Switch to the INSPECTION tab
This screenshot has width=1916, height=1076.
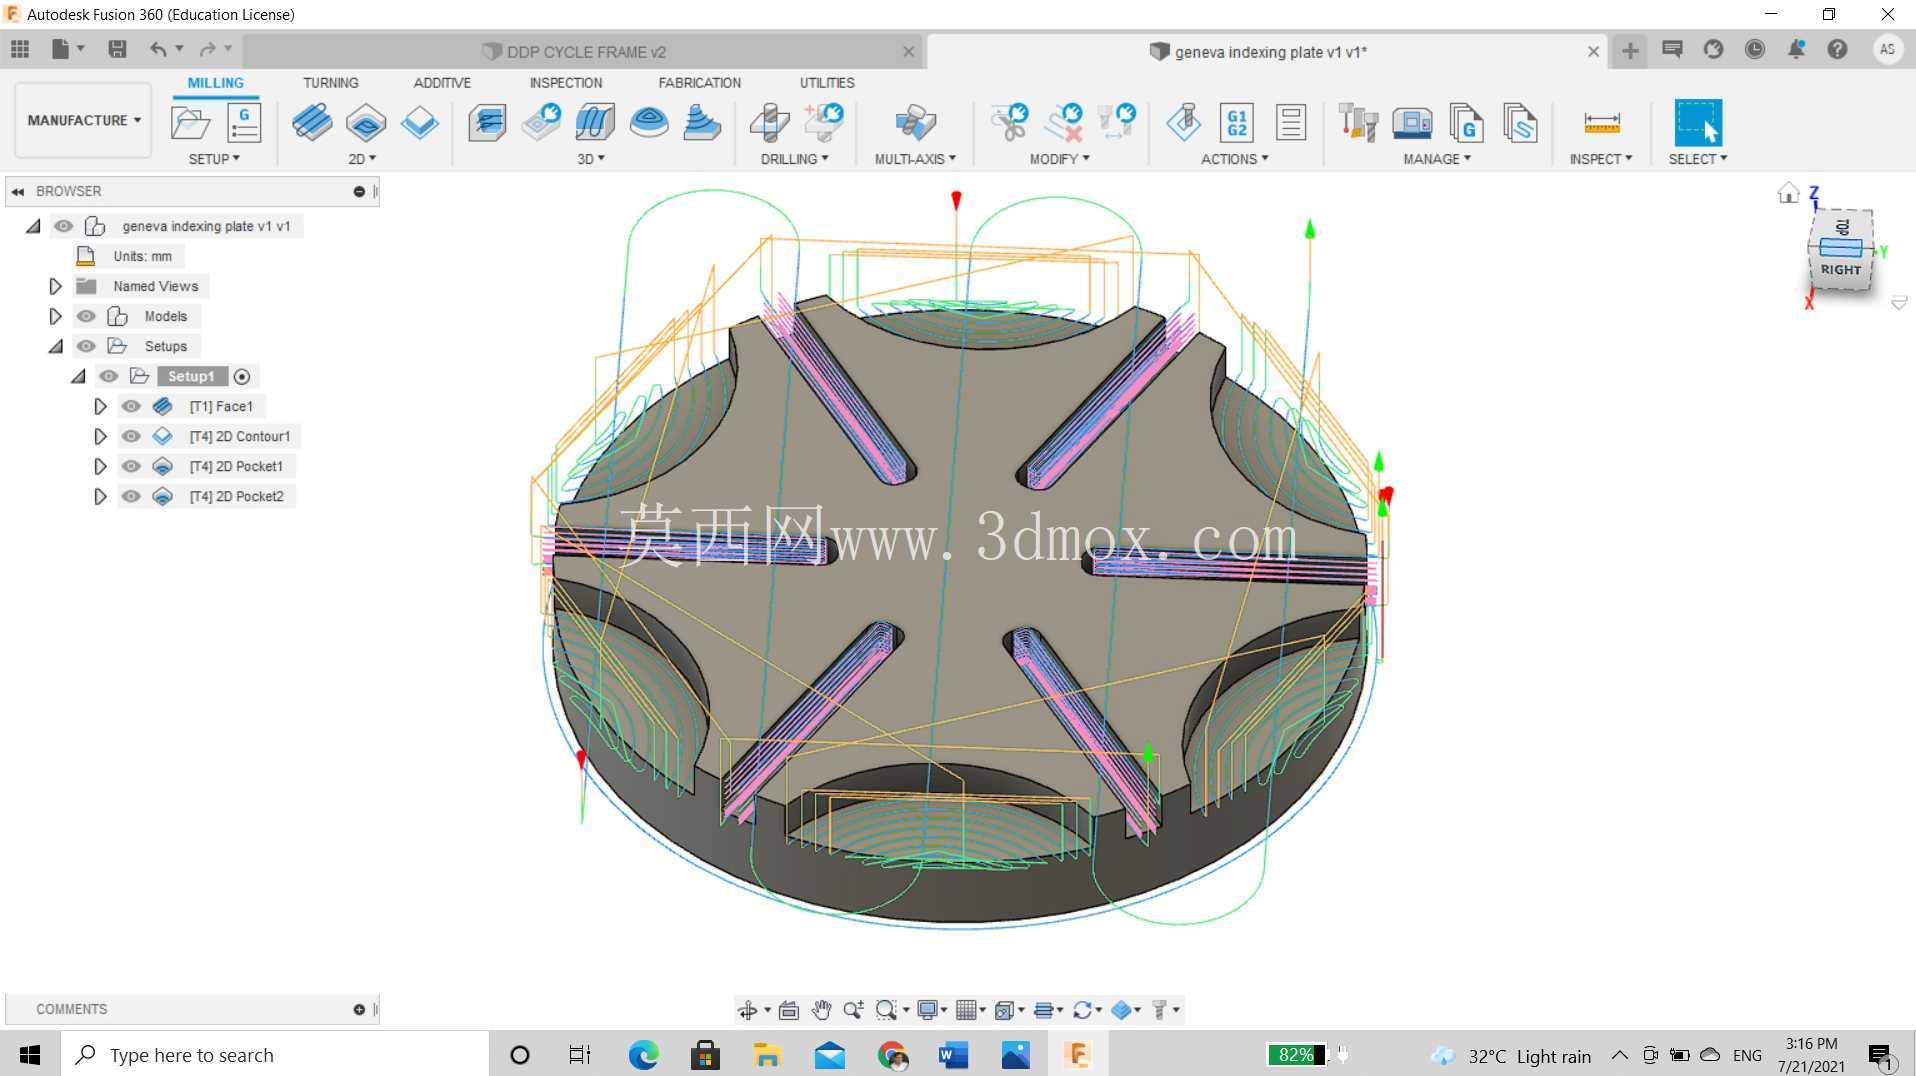pyautogui.click(x=566, y=83)
